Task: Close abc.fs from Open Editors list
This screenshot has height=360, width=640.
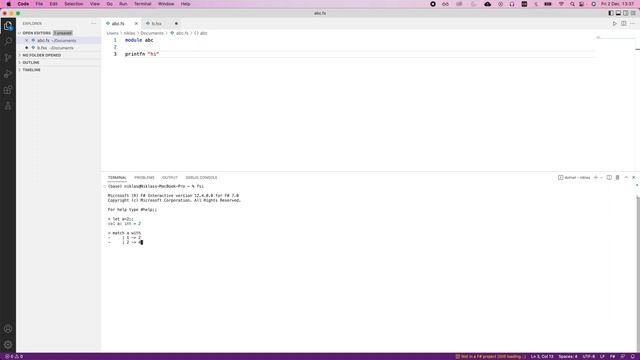Action: pyautogui.click(x=27, y=40)
